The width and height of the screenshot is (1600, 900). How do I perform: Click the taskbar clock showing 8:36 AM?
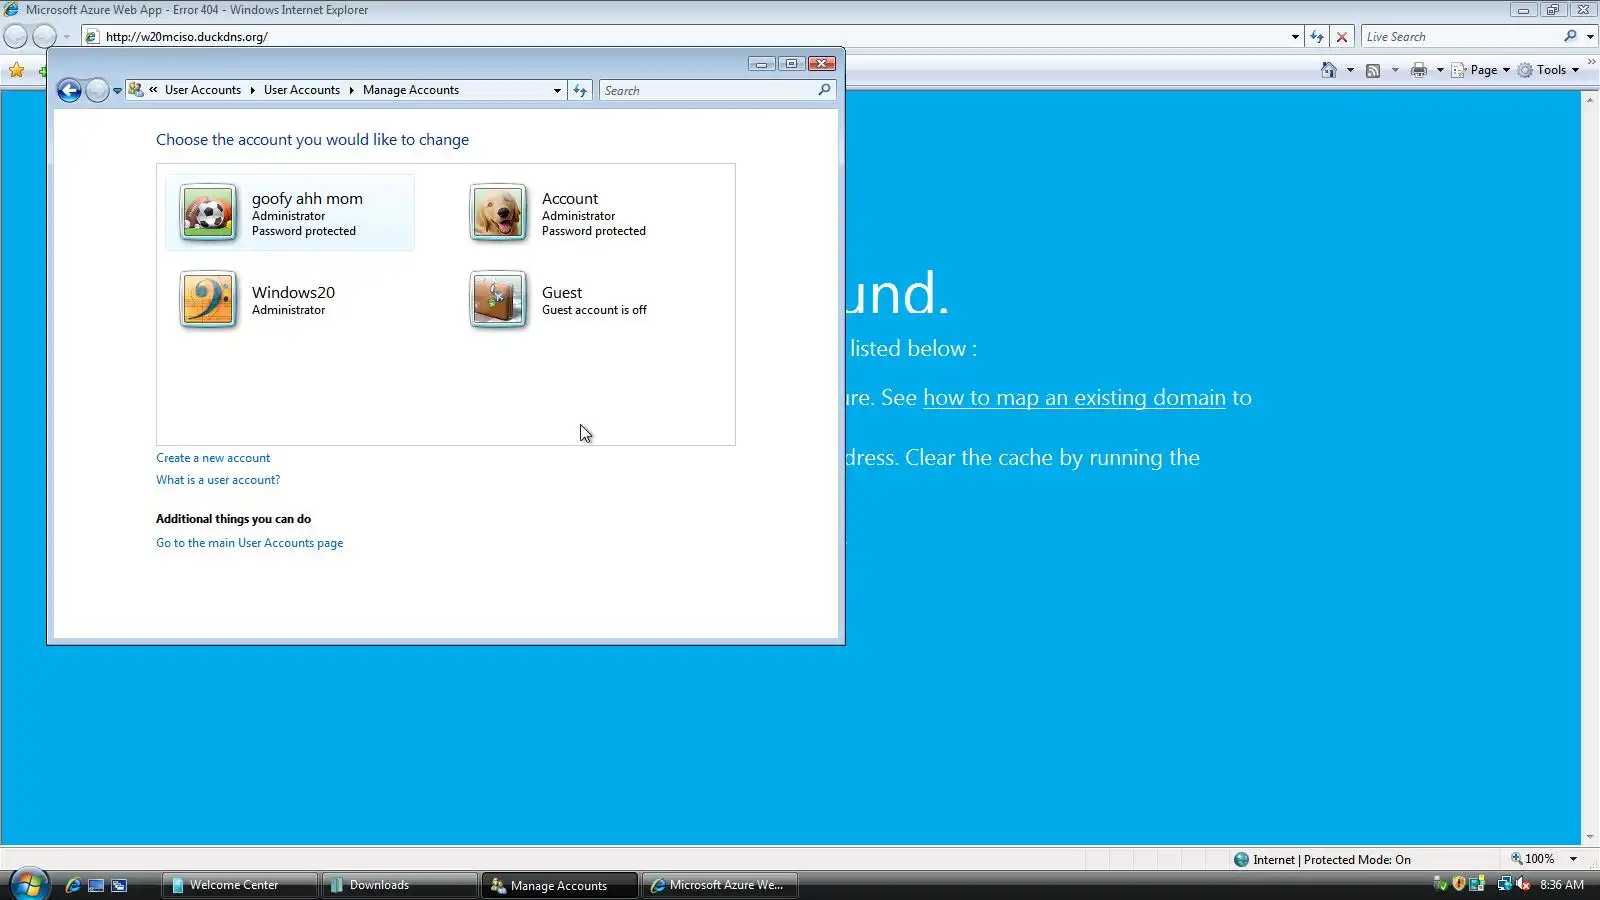pos(1562,884)
